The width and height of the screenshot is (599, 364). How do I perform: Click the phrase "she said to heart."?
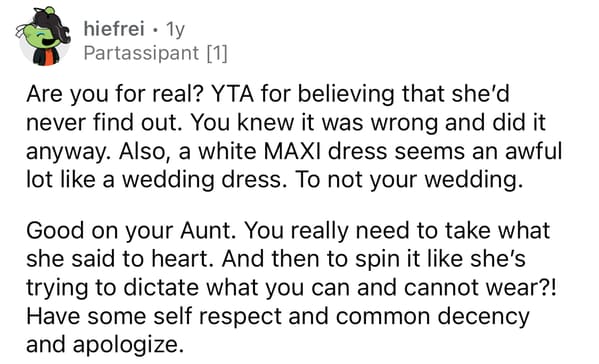[121, 259]
